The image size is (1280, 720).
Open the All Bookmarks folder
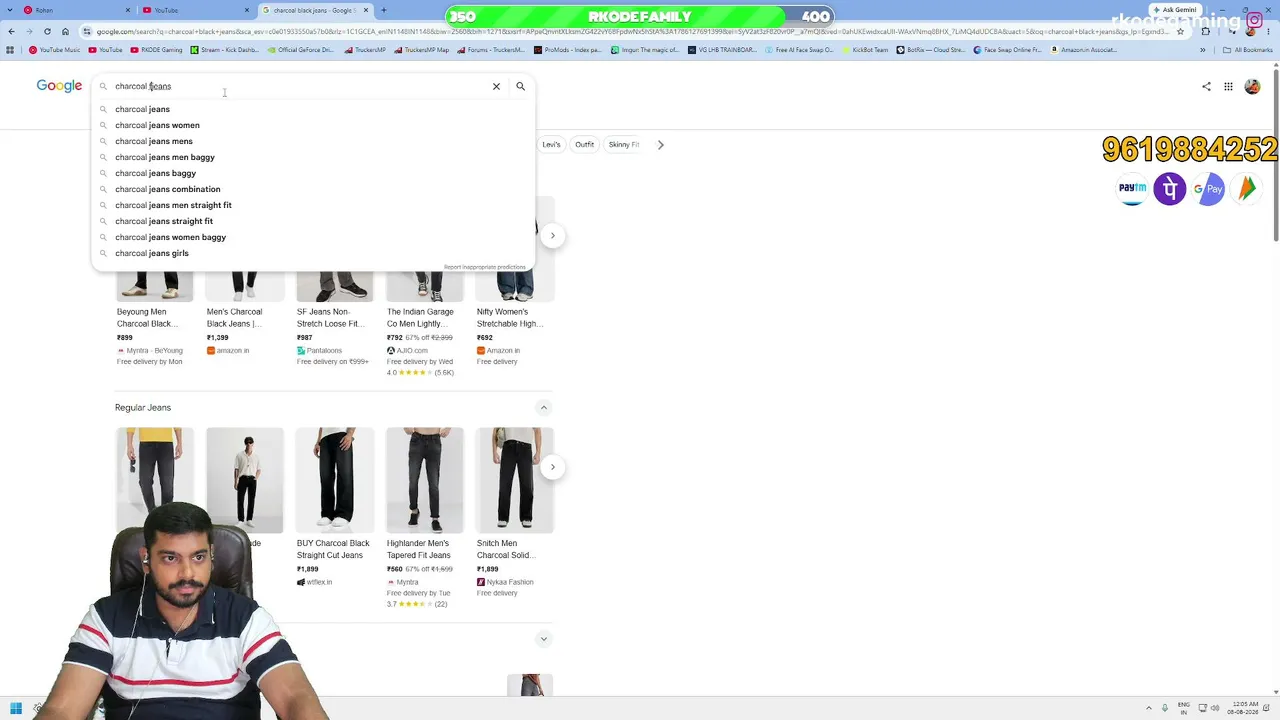1248,50
